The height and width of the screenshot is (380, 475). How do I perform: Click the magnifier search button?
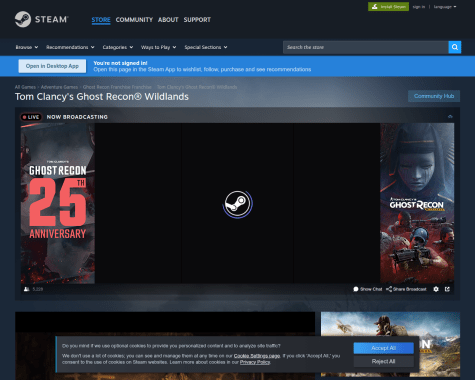pos(455,47)
